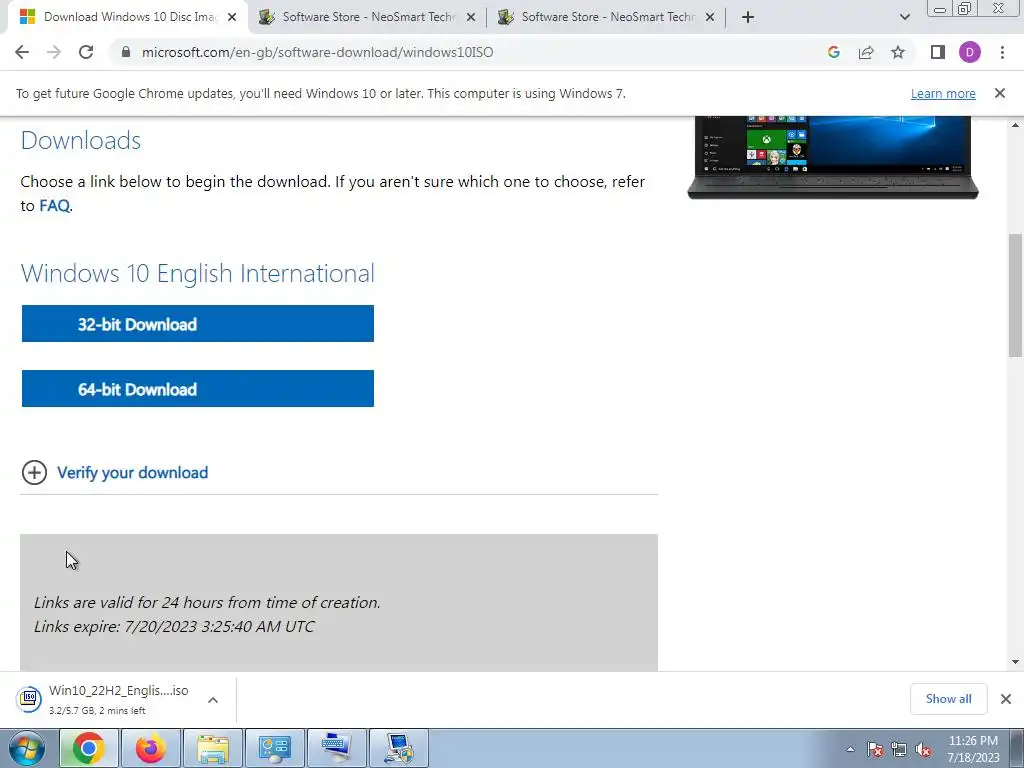Show all downloads
Viewport: 1024px width, 768px height.
pos(948,699)
